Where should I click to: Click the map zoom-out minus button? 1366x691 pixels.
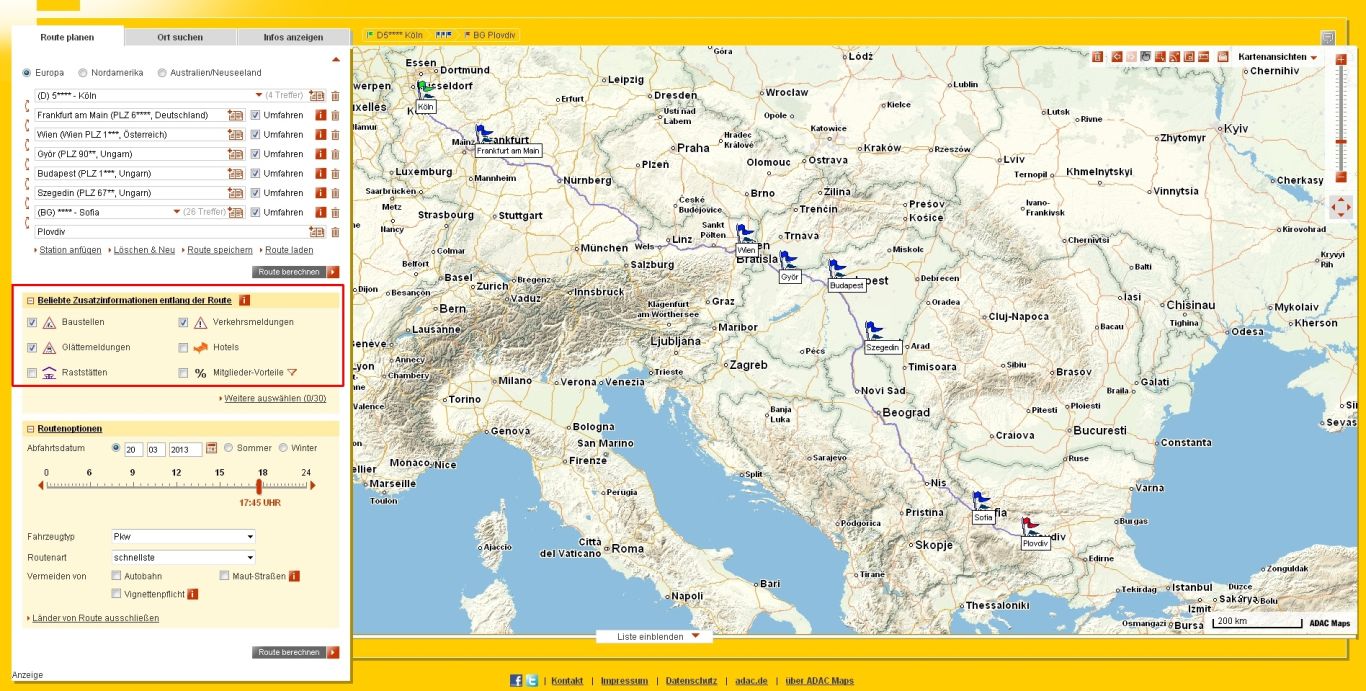[x=1340, y=177]
